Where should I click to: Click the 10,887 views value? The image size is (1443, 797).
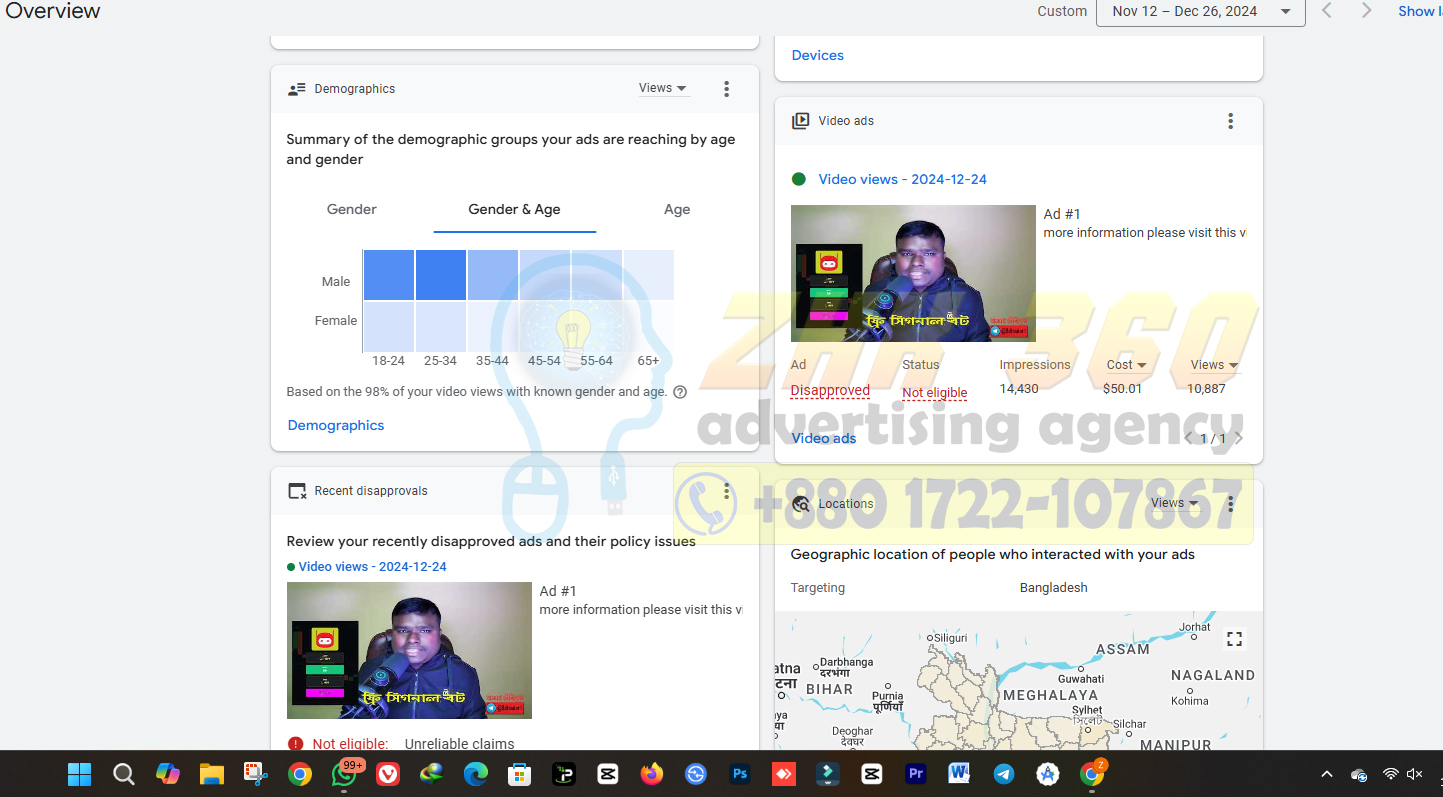[1206, 389]
